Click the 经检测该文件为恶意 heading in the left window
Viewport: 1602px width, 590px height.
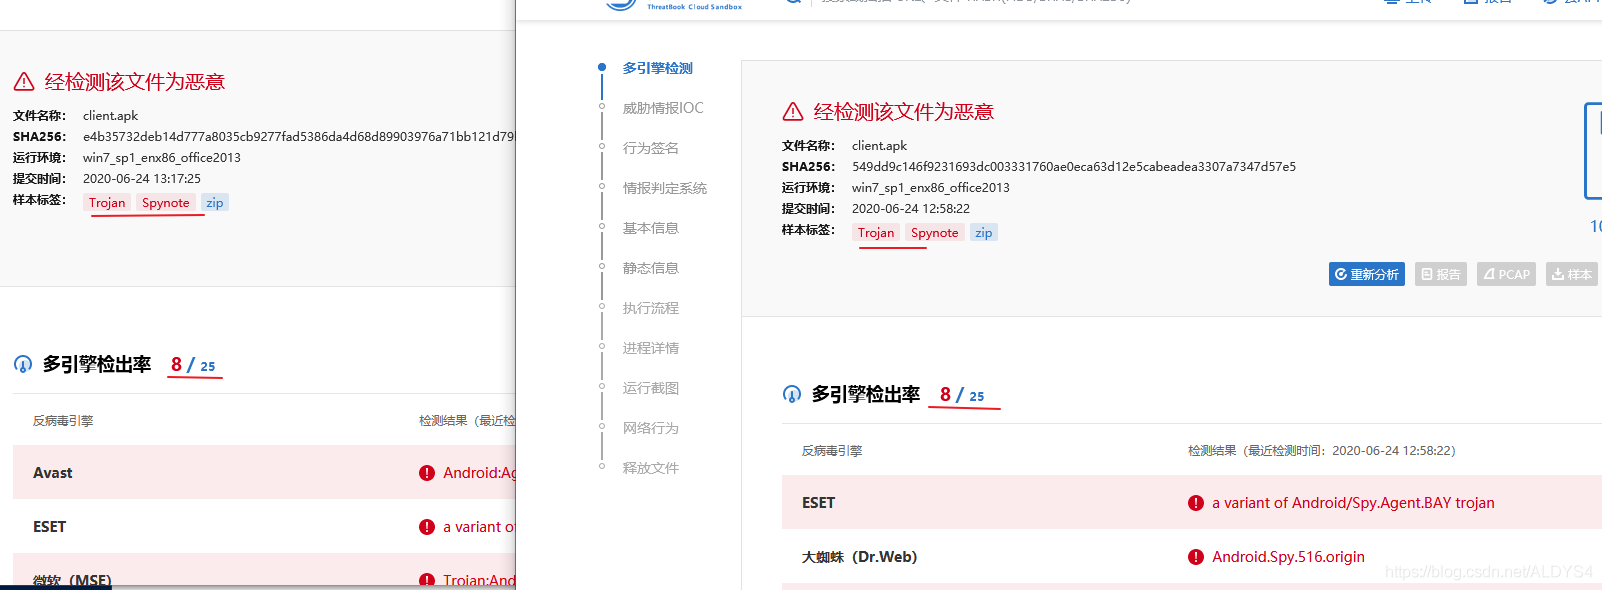pyautogui.click(x=135, y=81)
